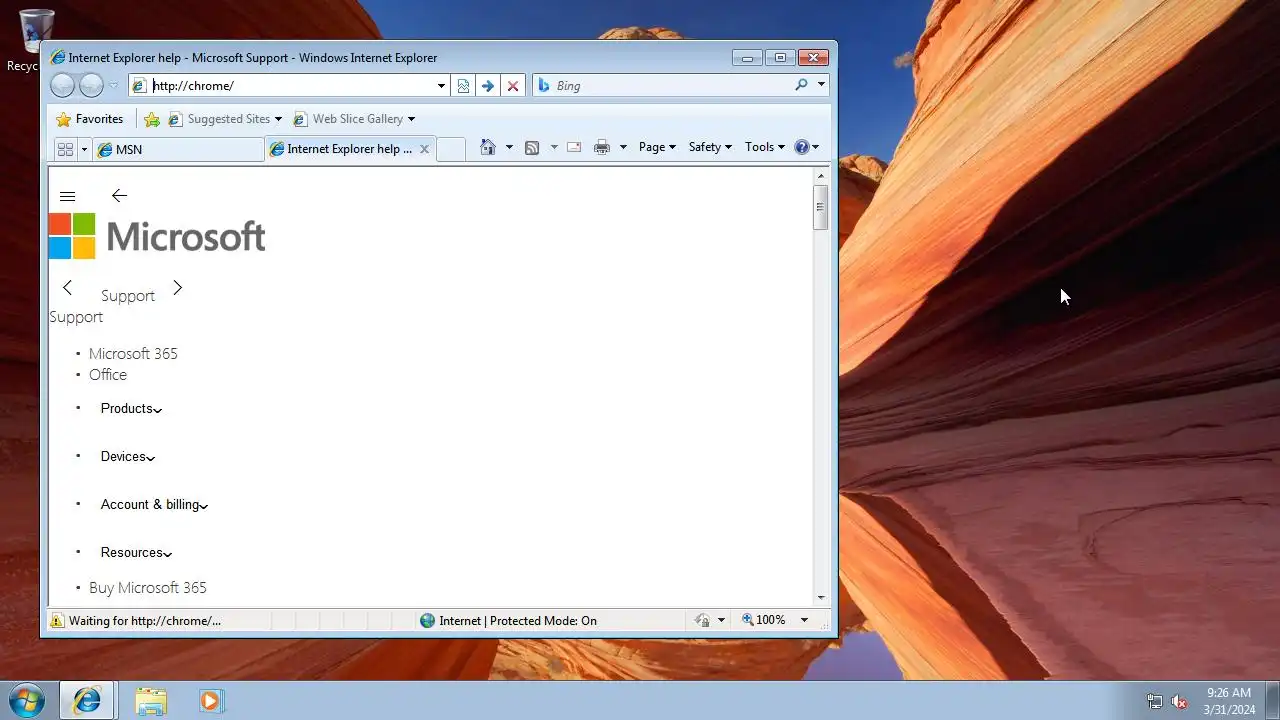Open the Home button dropdown arrow

(x=509, y=147)
